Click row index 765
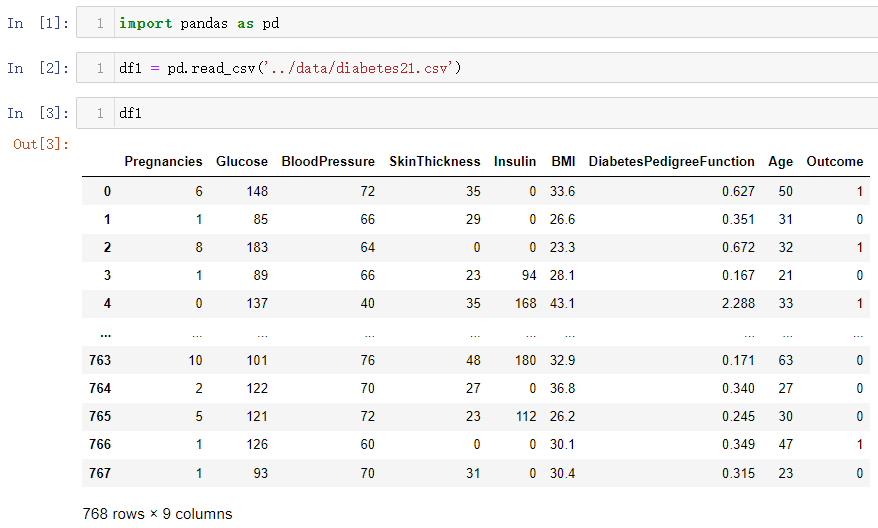Screen dimensions: 878x528 [100, 417]
